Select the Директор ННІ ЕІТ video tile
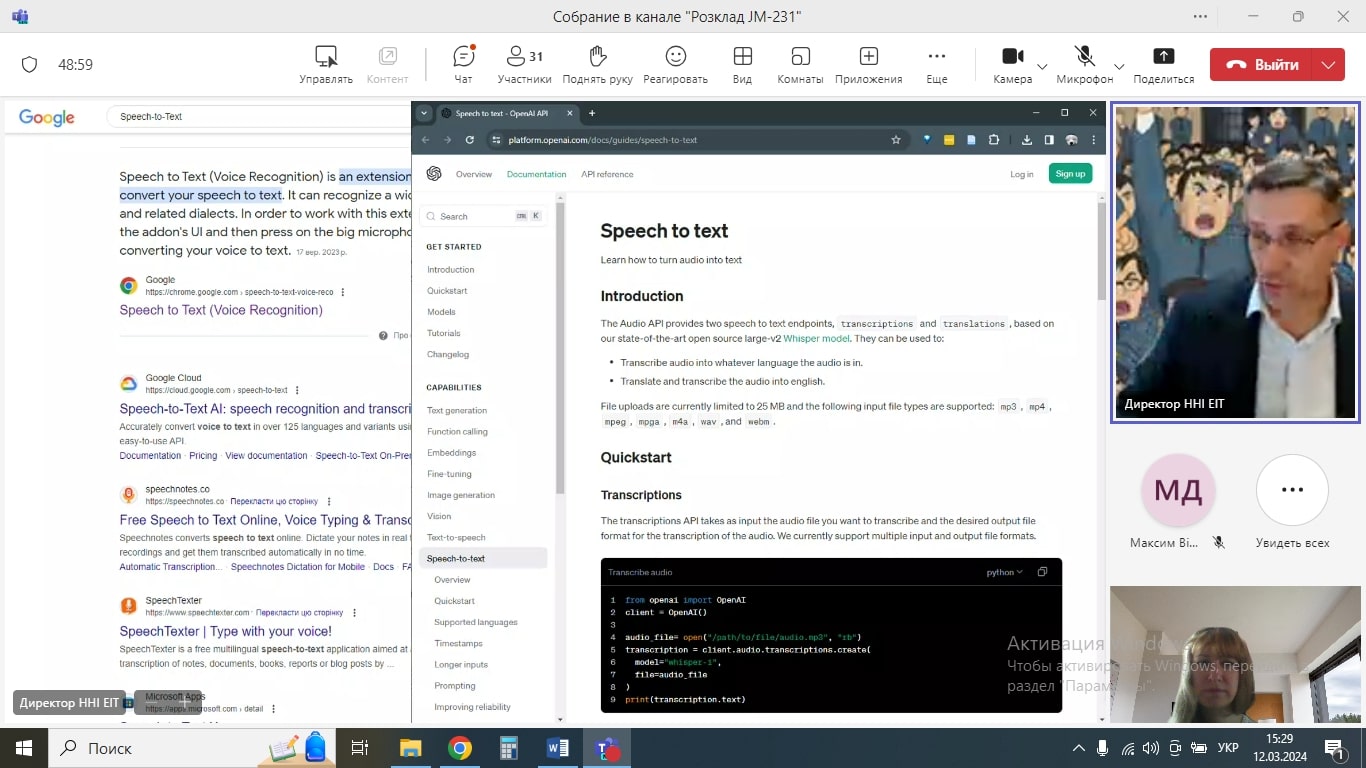Screen dimensions: 1366x768 point(1235,262)
